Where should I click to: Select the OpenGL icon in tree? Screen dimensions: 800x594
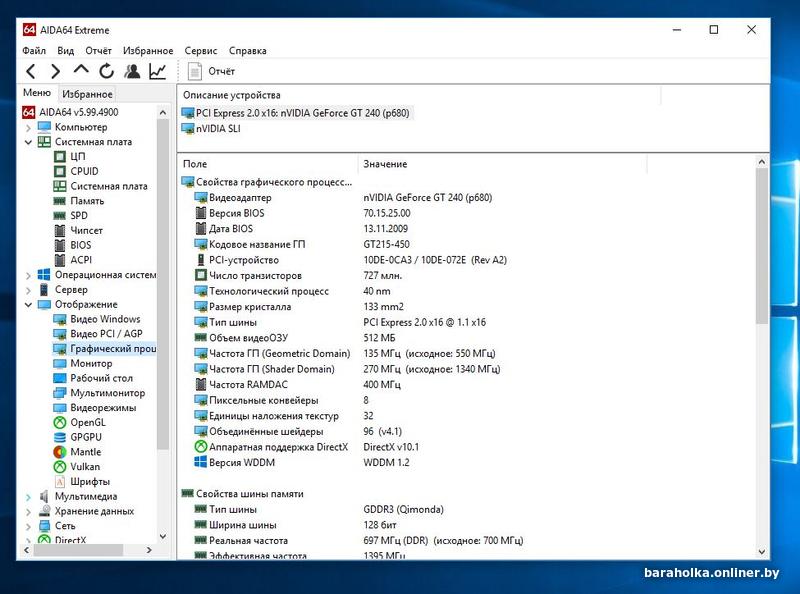[x=60, y=423]
